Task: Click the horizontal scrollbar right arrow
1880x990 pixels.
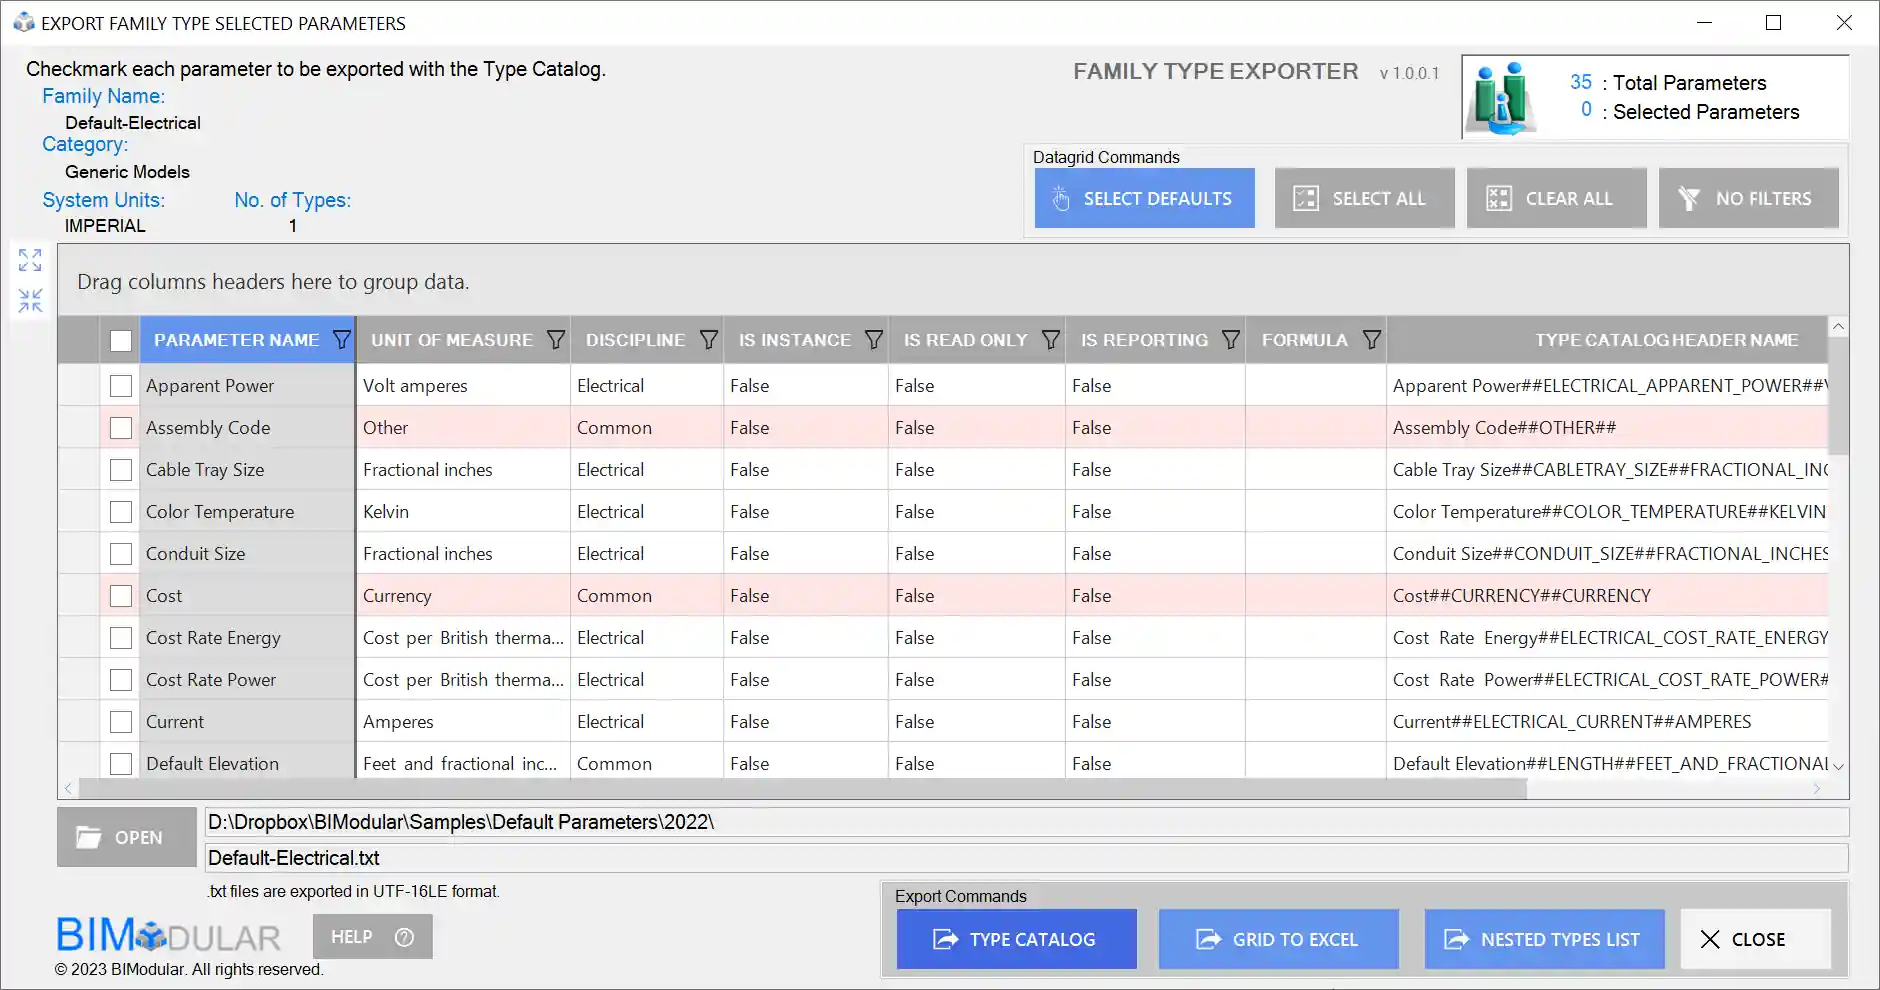Action: tap(1818, 788)
